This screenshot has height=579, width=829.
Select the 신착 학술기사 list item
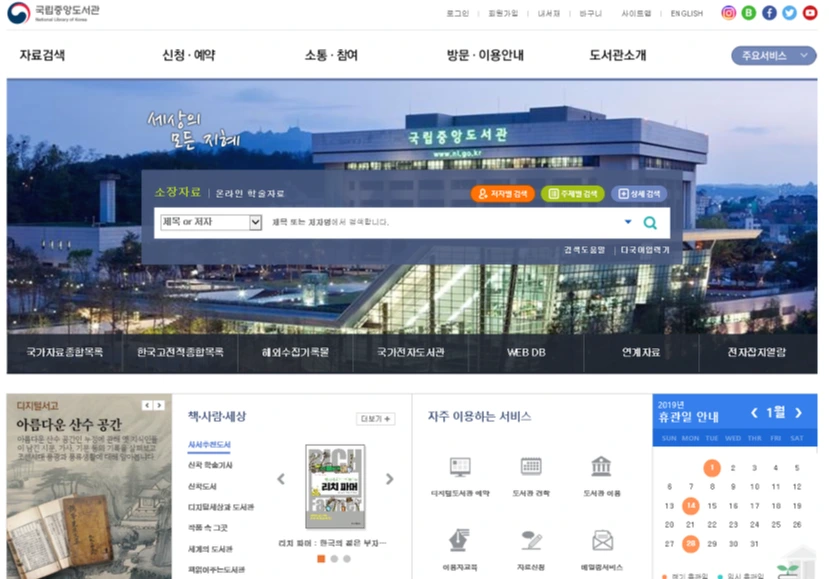click(210, 465)
